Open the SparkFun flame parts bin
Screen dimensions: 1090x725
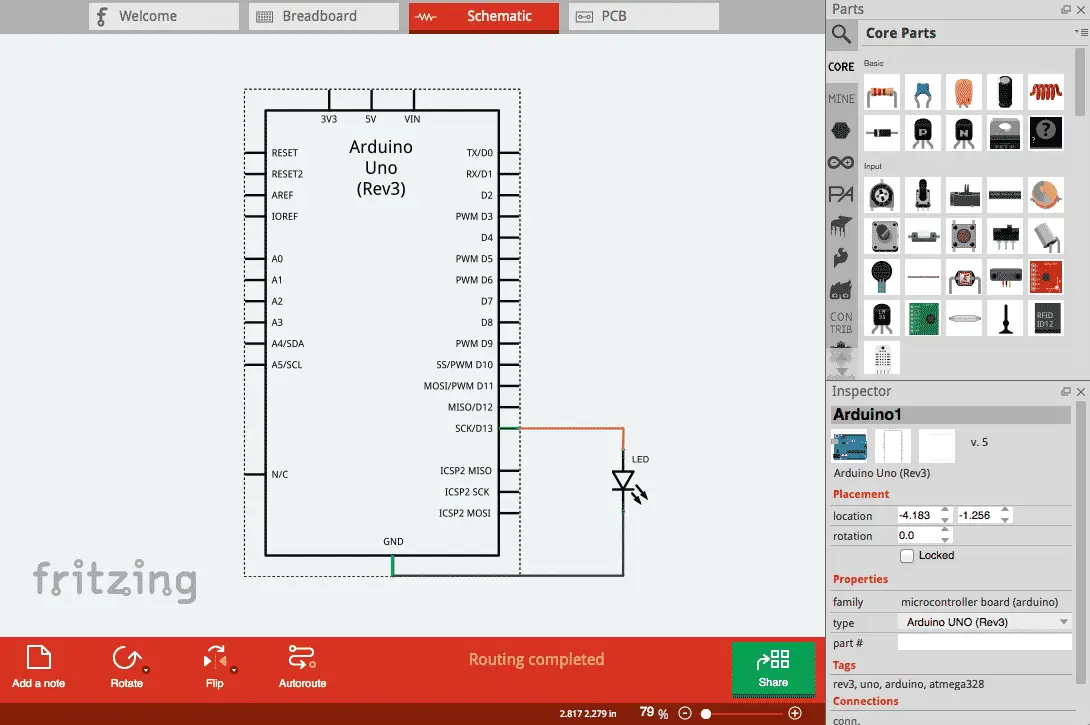841,258
